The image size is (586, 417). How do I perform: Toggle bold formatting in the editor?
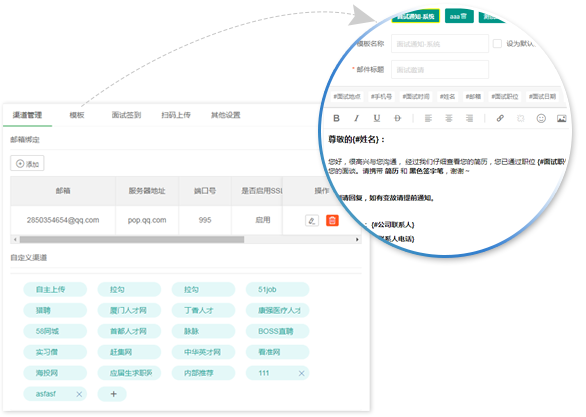pos(336,118)
